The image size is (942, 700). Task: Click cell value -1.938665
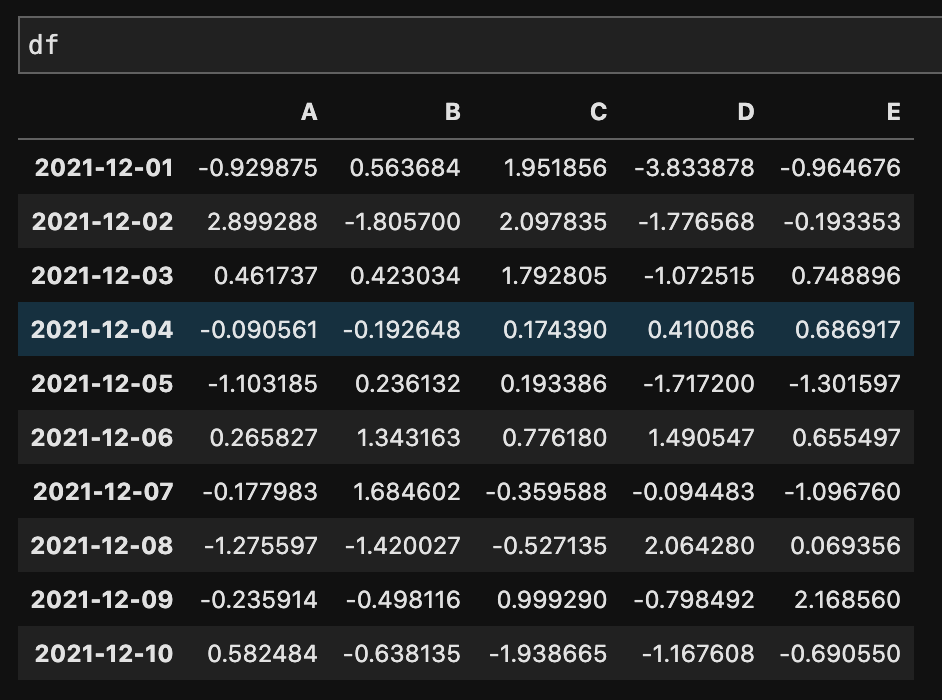[548, 654]
